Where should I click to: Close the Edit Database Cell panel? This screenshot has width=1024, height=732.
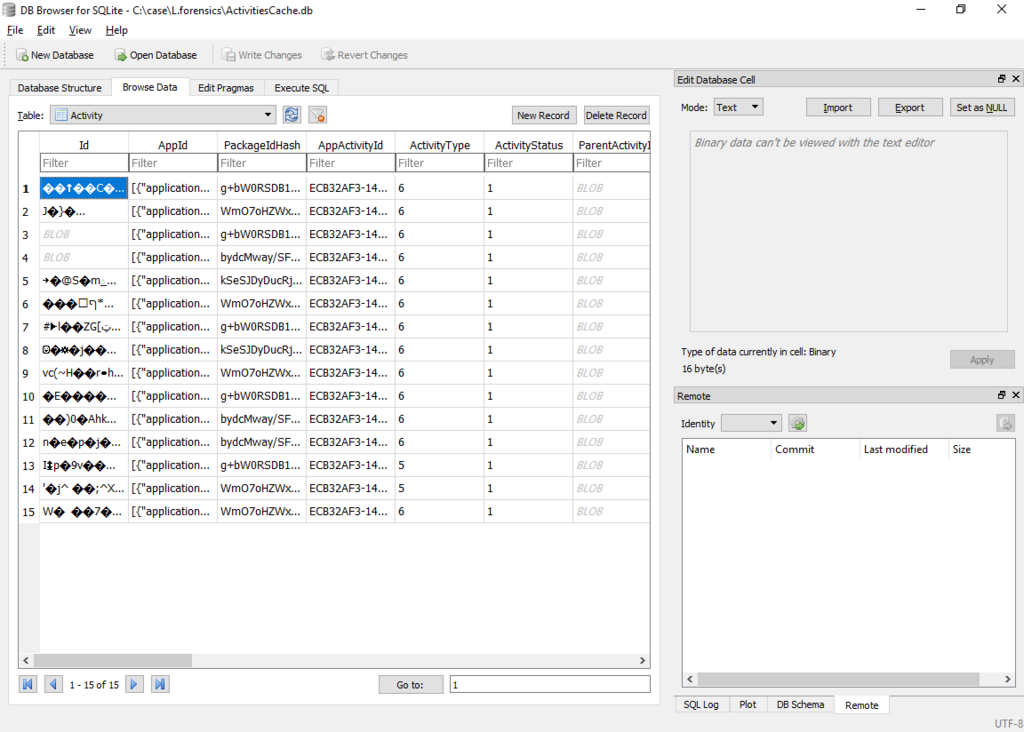[x=1016, y=79]
